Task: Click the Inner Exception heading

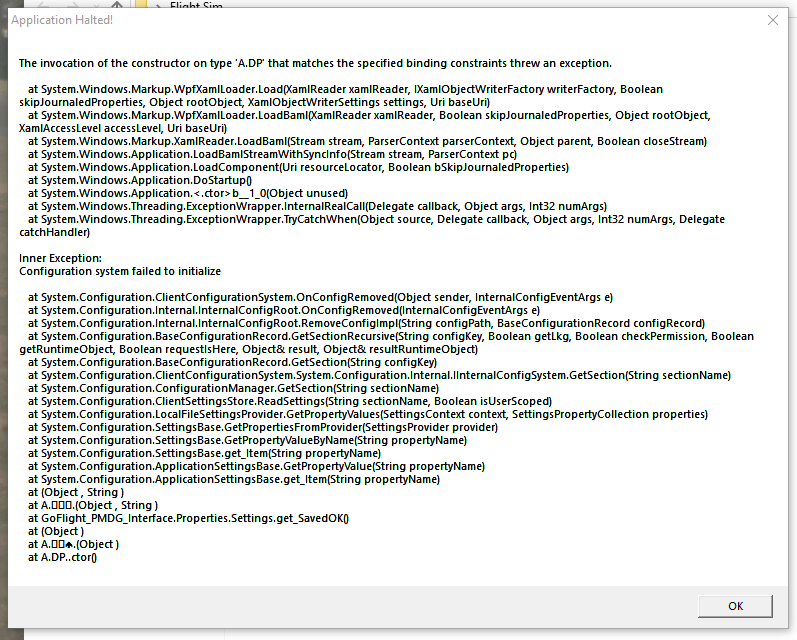Action: tap(59, 258)
